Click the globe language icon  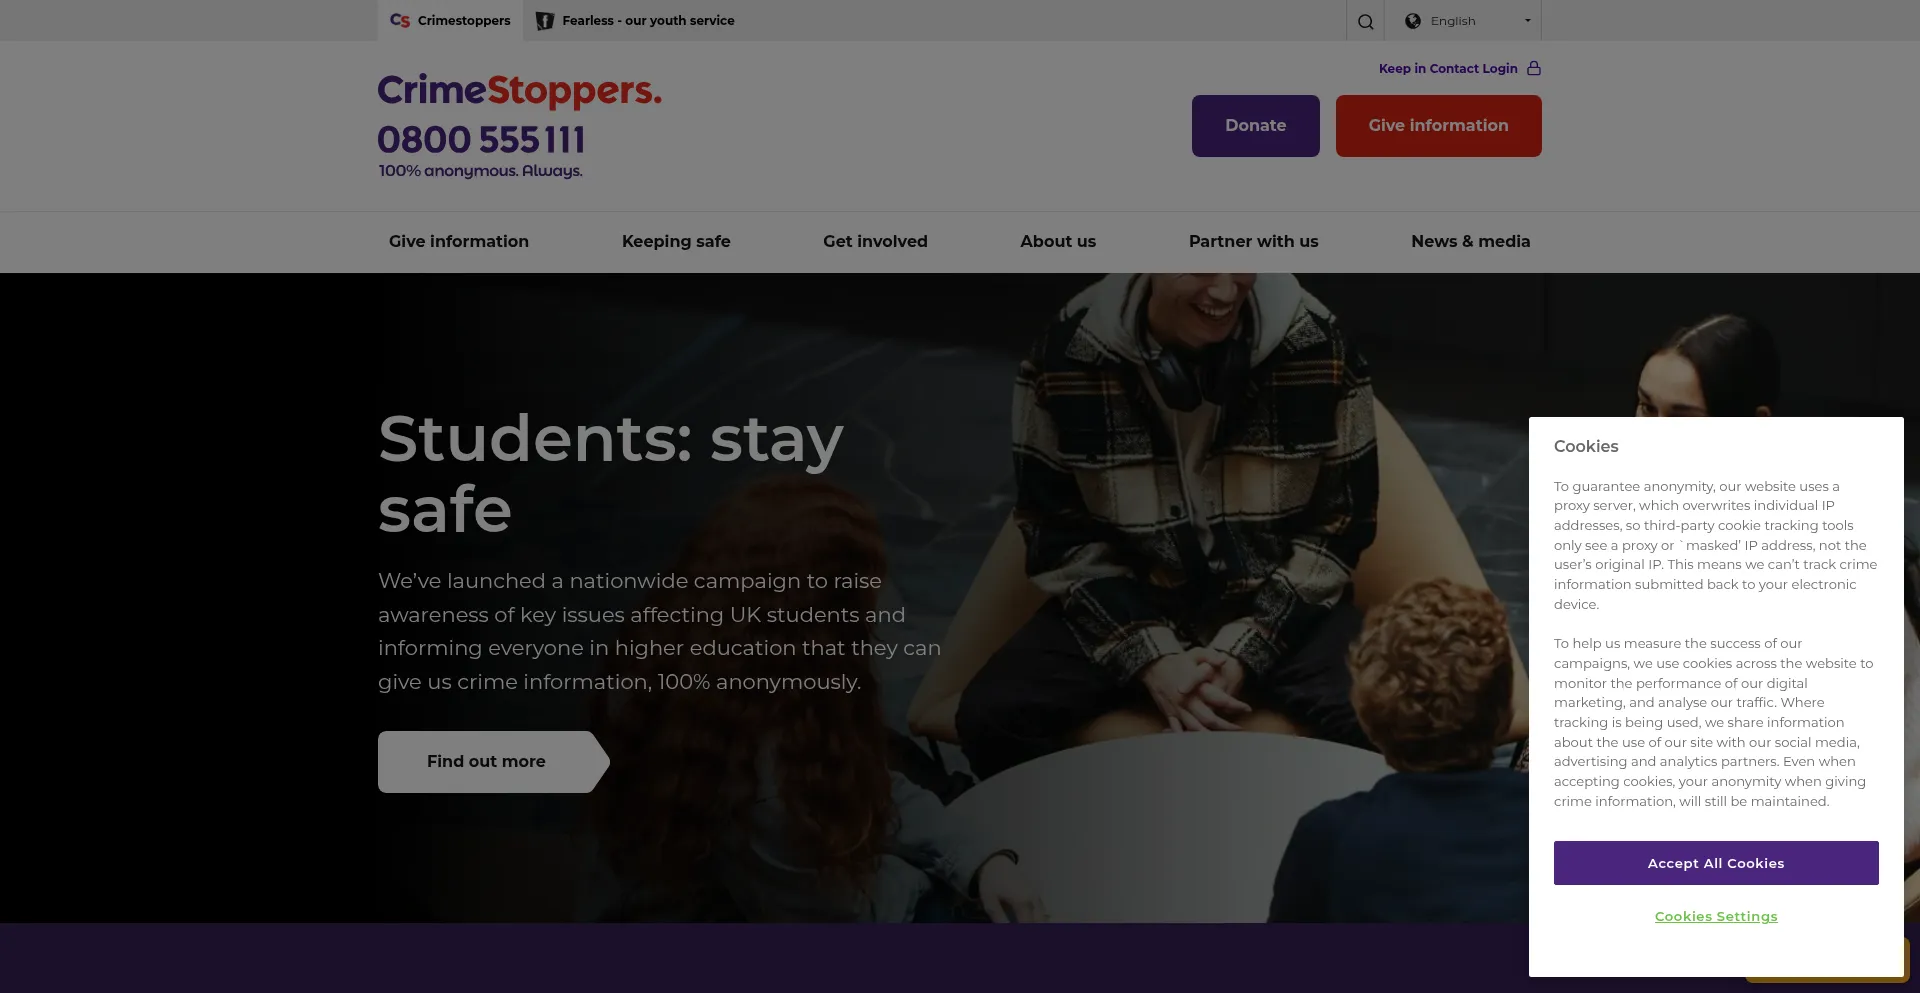[1413, 21]
